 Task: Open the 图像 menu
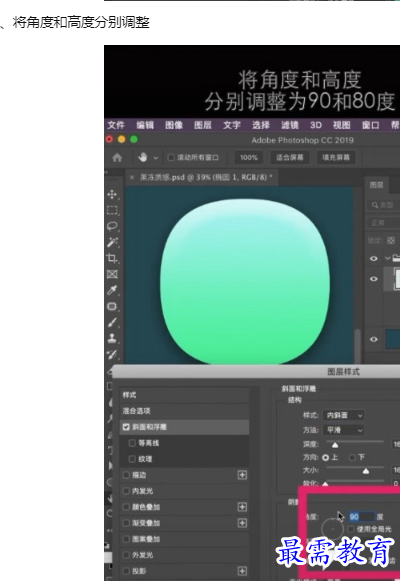(x=174, y=125)
